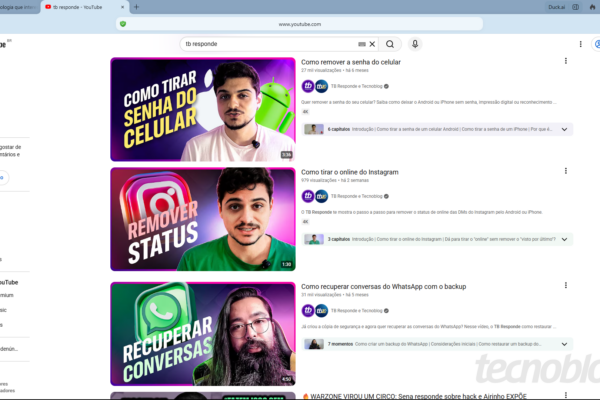Click the 'RECUPERAR CONVERSAS' WhatsApp thumbnail
600x400 pixels.
coord(203,334)
